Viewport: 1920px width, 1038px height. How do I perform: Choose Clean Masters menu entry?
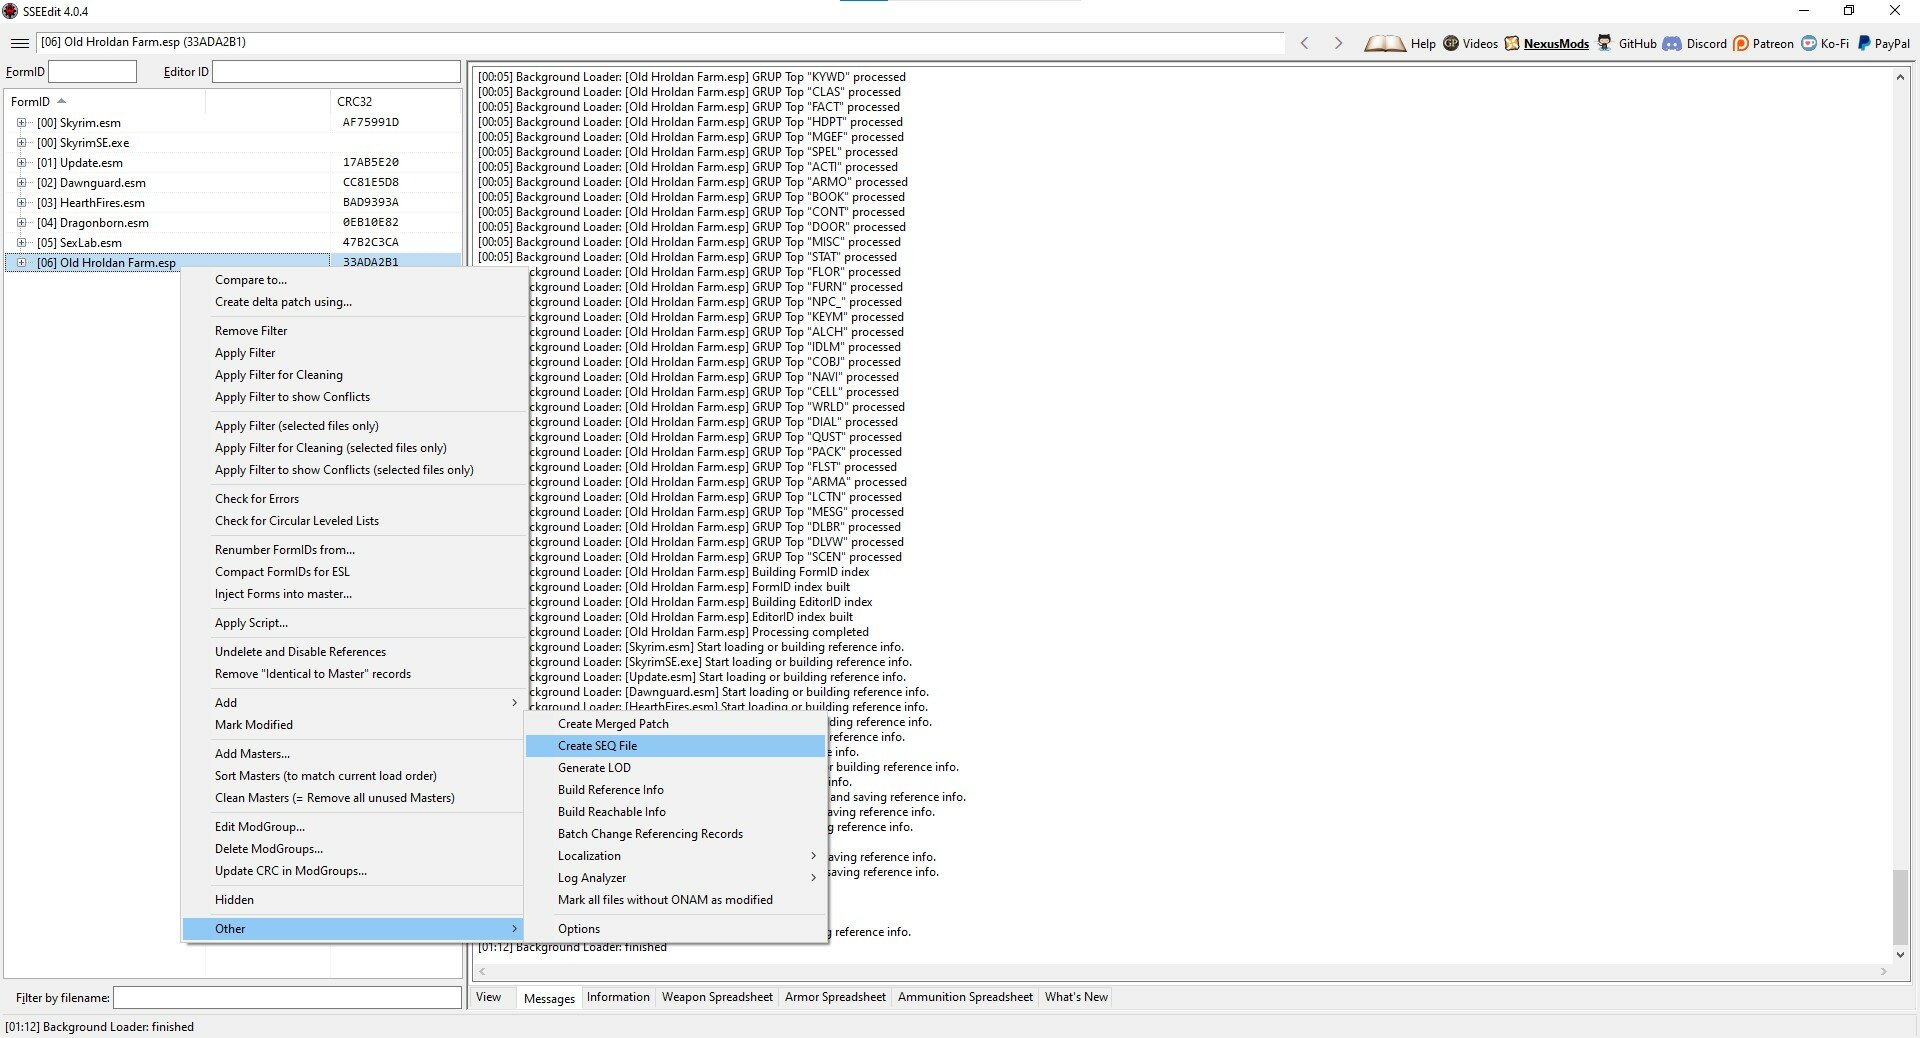[353, 798]
